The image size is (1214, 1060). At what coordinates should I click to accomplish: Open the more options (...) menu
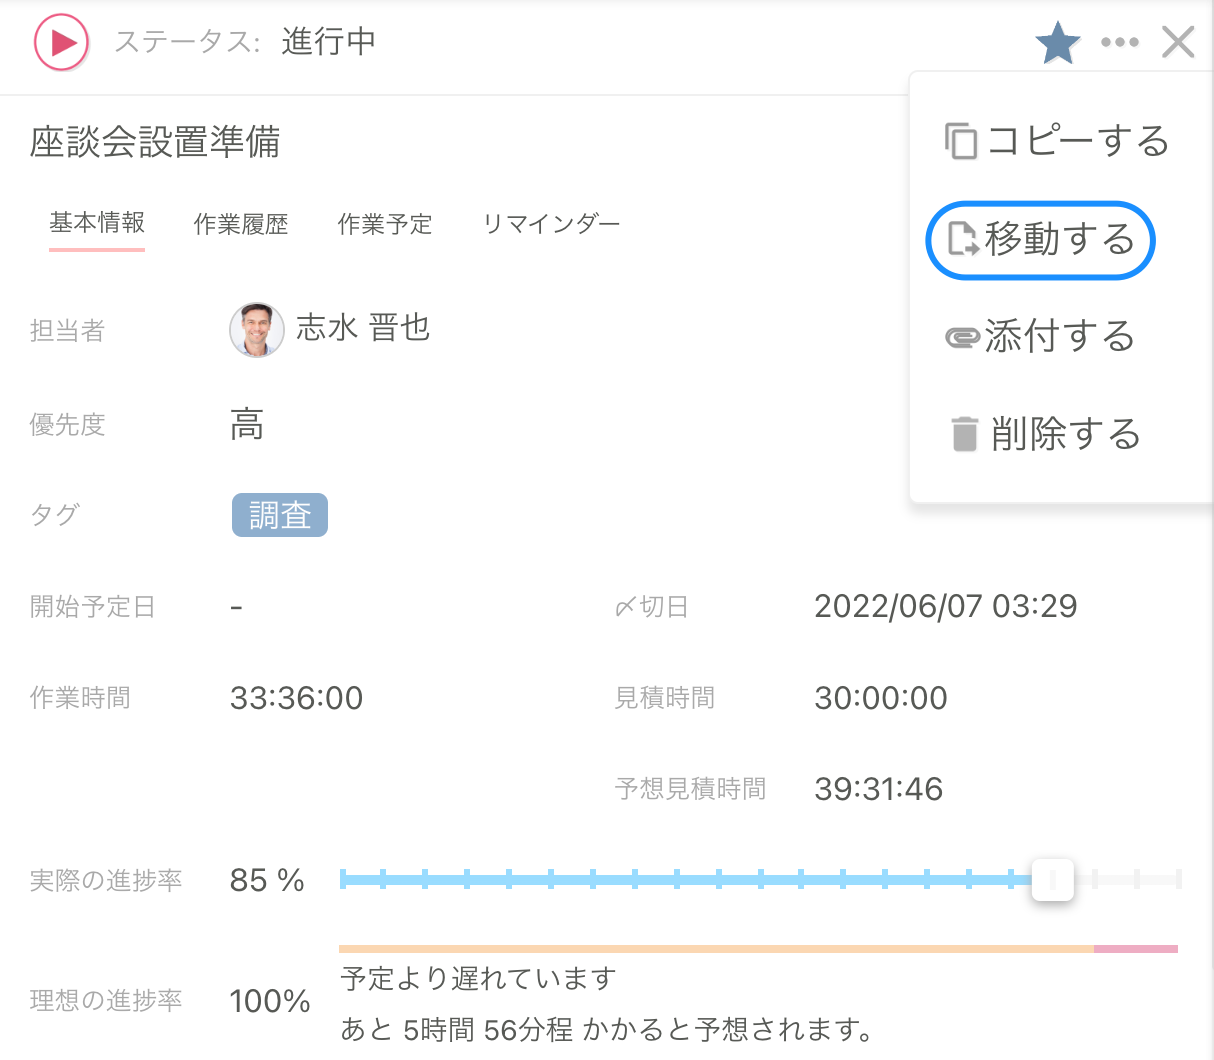pos(1120,42)
